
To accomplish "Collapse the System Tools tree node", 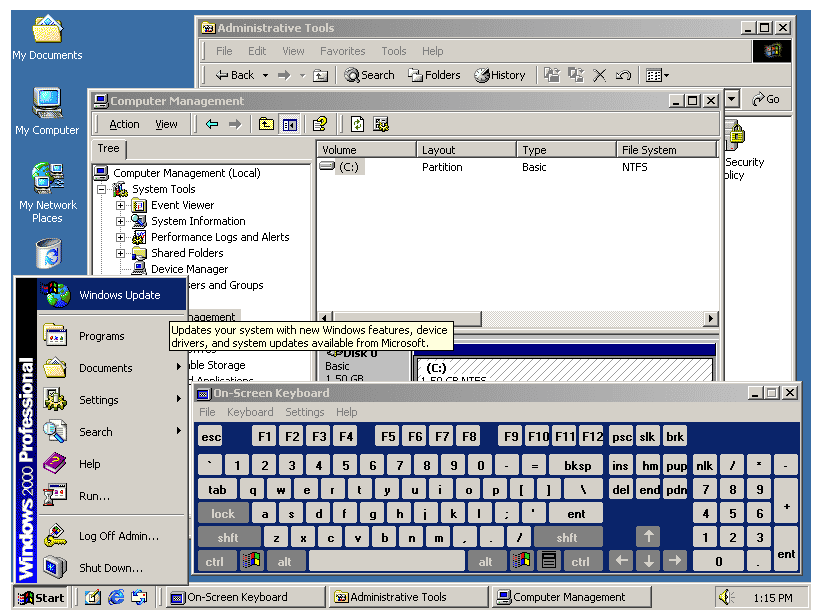I will point(101,189).
